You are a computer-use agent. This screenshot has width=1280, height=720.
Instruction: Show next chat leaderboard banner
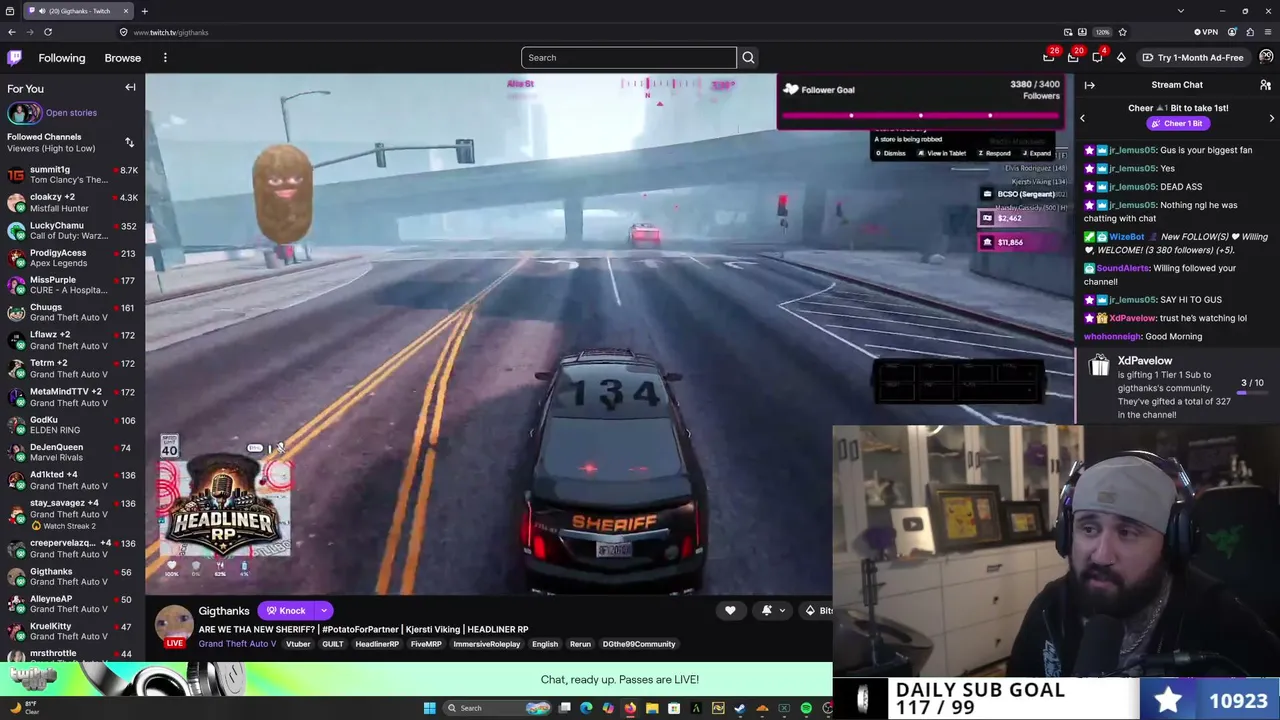(1271, 118)
